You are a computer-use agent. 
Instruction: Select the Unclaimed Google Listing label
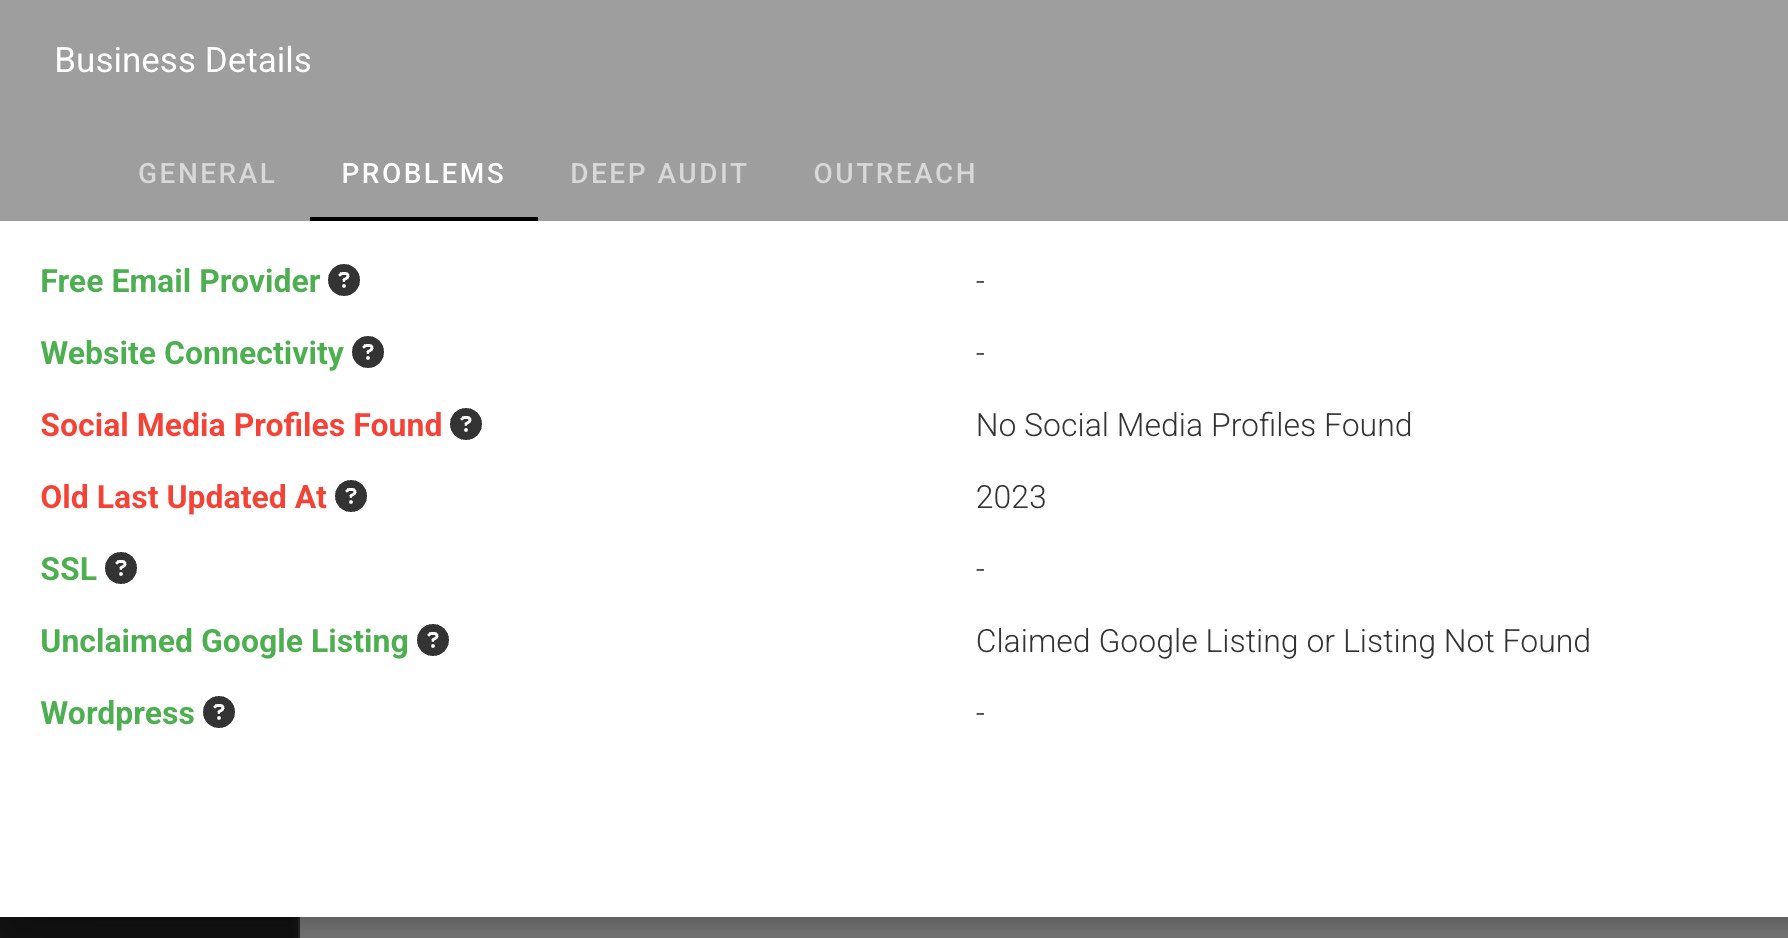point(225,641)
